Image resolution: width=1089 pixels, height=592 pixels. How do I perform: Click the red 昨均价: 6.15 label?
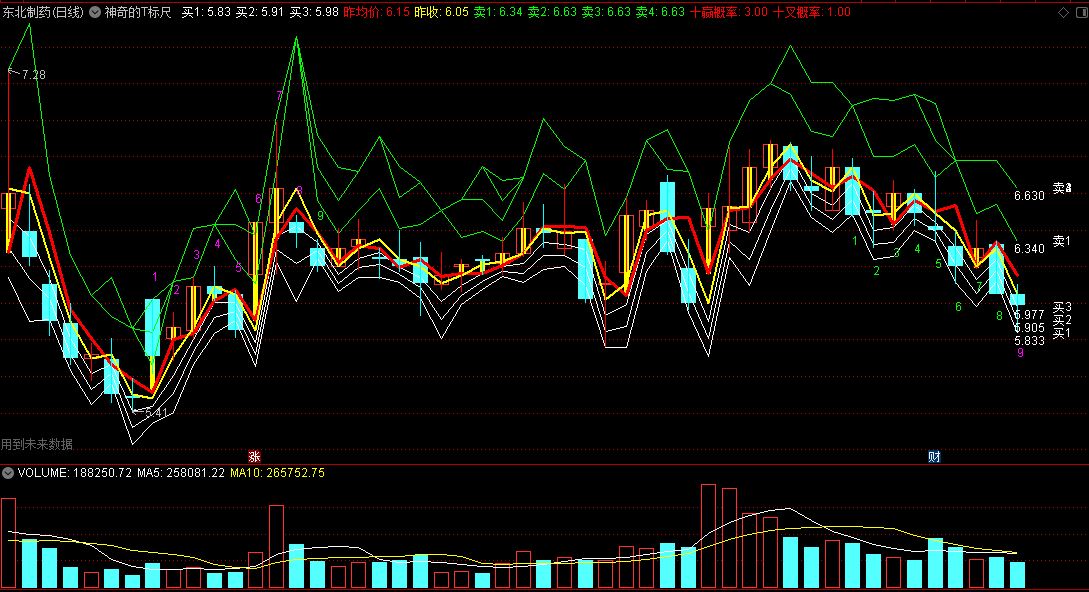pyautogui.click(x=377, y=13)
